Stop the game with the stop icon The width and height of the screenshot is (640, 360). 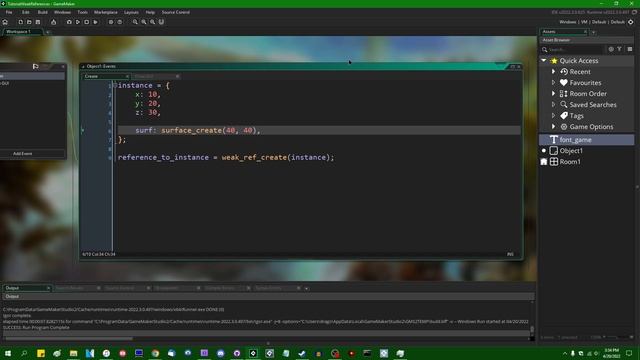tap(87, 22)
